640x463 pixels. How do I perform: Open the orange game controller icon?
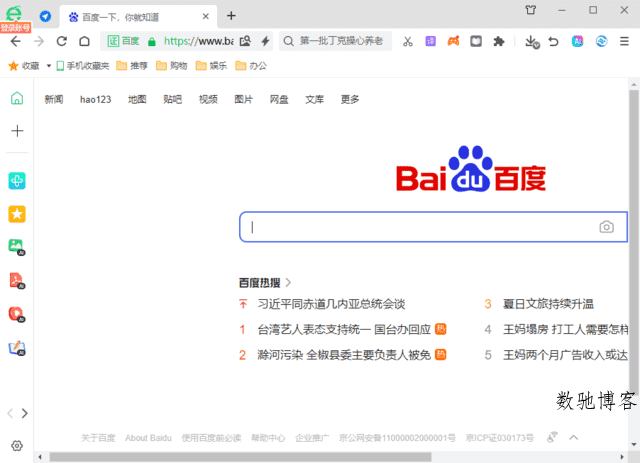pos(453,41)
